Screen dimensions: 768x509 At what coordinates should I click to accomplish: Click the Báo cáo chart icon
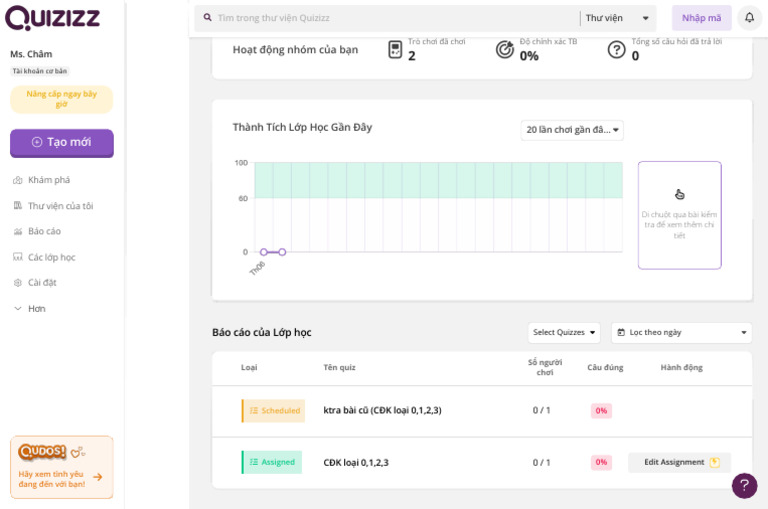pyautogui.click(x=18, y=231)
